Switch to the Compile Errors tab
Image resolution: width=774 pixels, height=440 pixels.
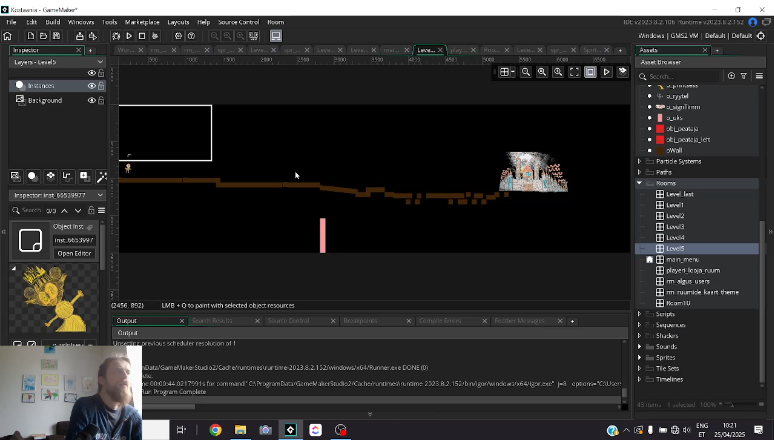[440, 321]
